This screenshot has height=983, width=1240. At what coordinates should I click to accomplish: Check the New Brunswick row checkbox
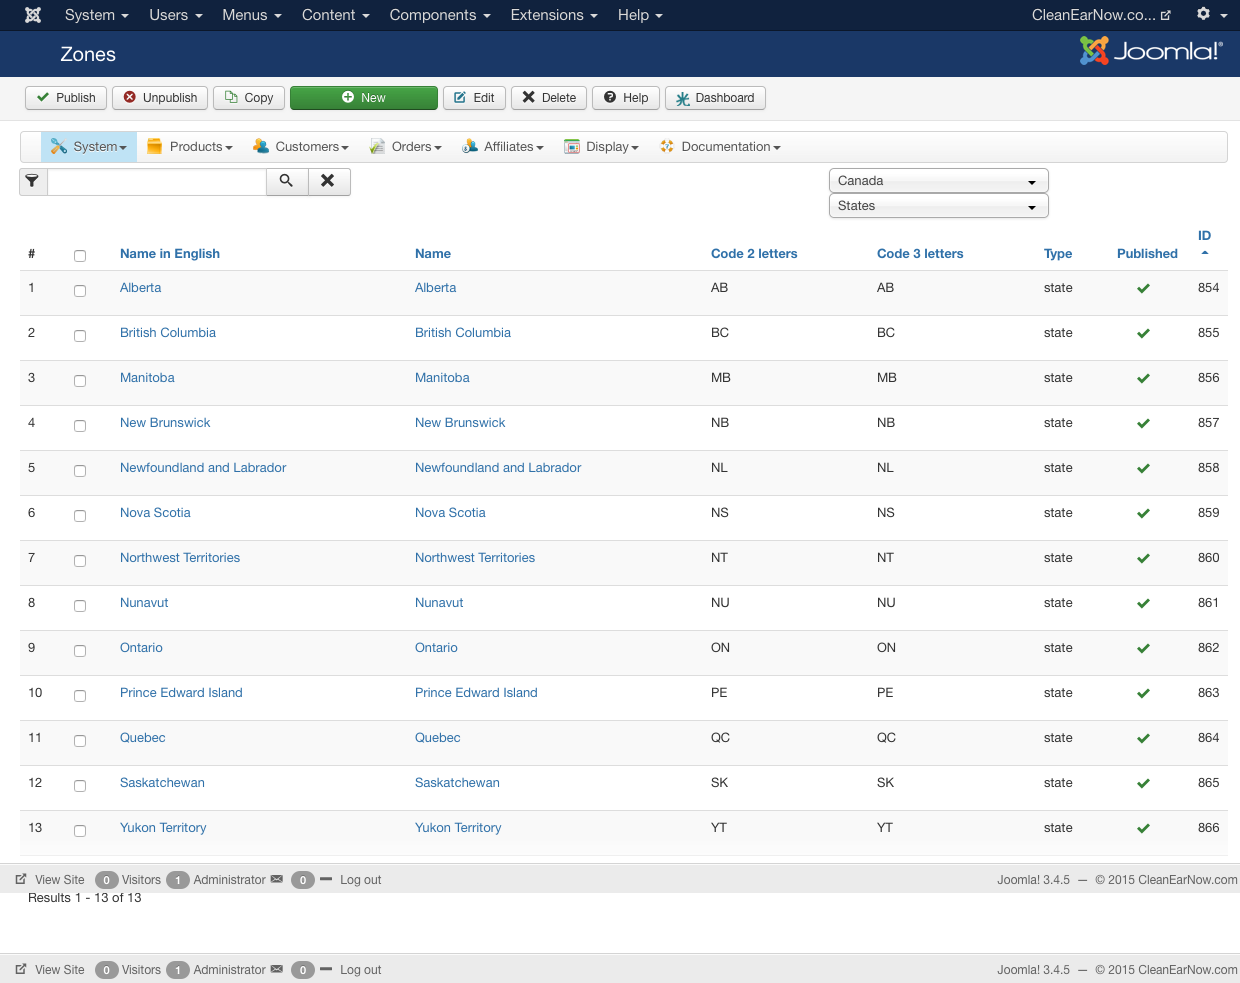pyautogui.click(x=80, y=426)
